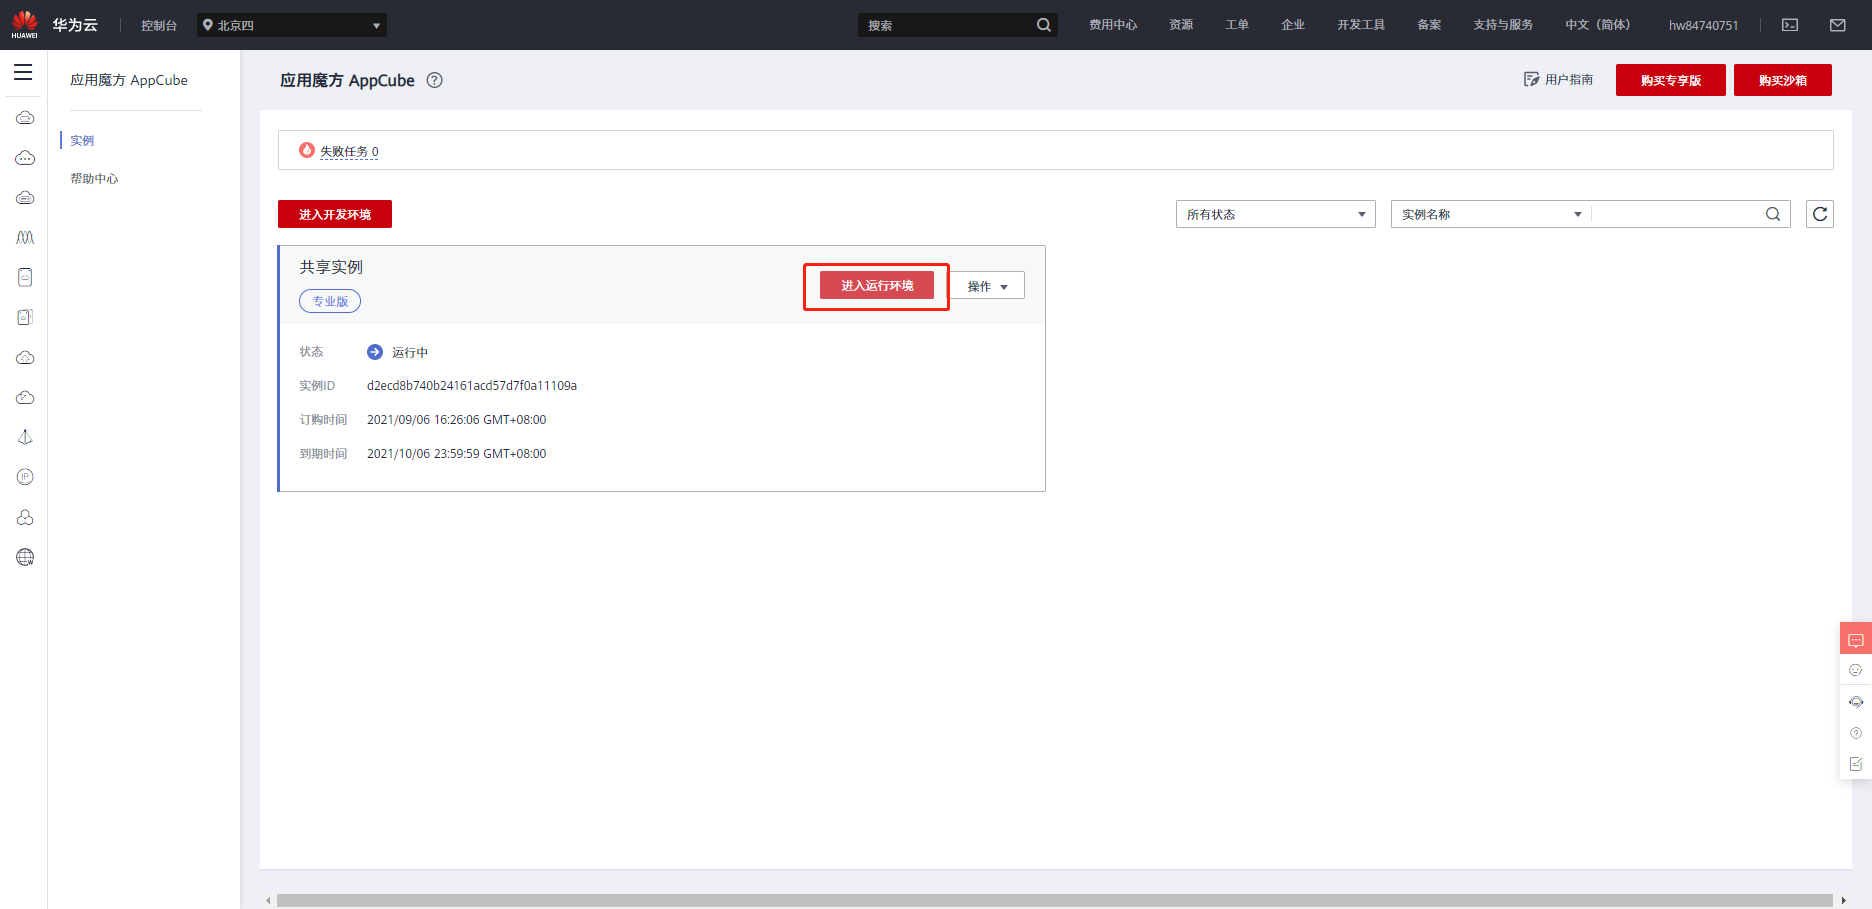
Task: Click the expiry time 2021/10/06 23:59:59
Action: pyautogui.click(x=456, y=454)
